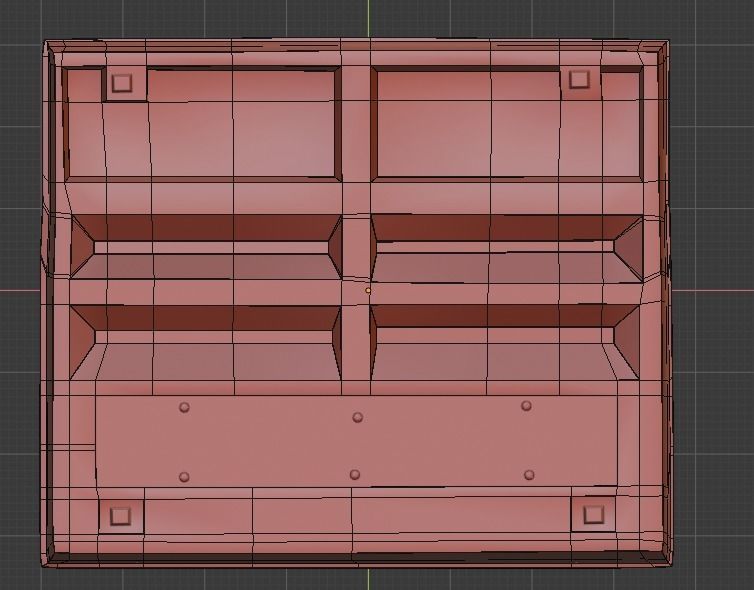The width and height of the screenshot is (754, 590).
Task: Click the orange object origin dot
Action: tap(368, 290)
